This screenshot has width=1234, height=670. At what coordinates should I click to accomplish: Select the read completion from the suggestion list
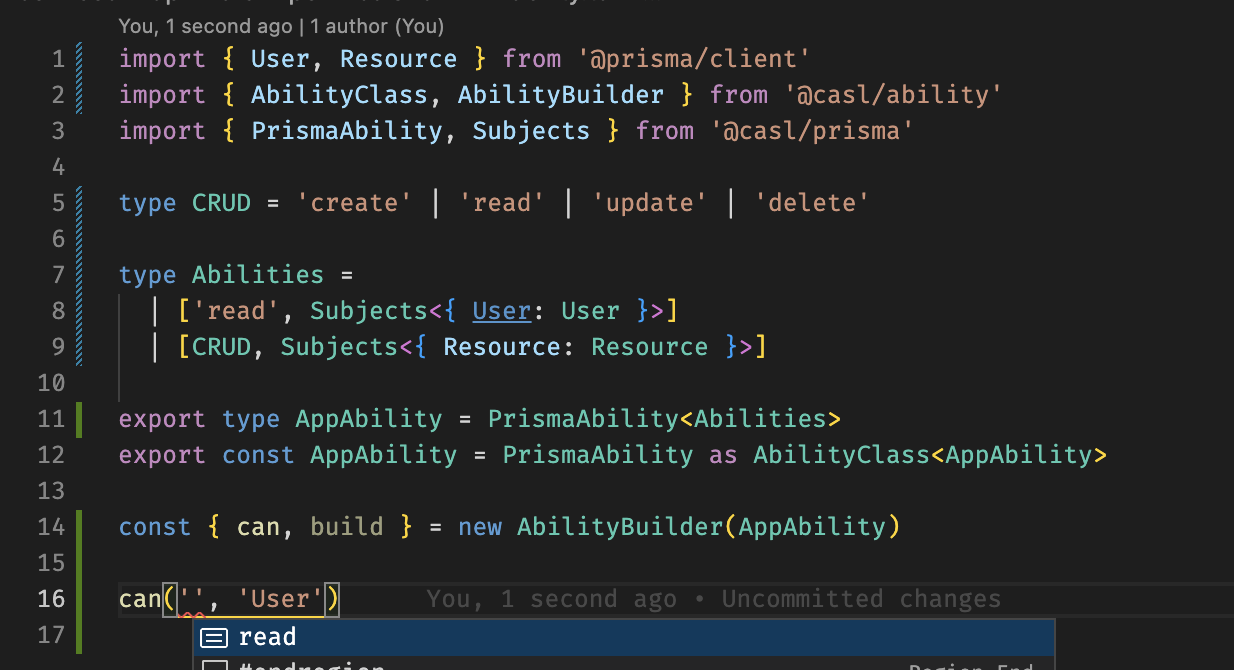click(x=270, y=637)
